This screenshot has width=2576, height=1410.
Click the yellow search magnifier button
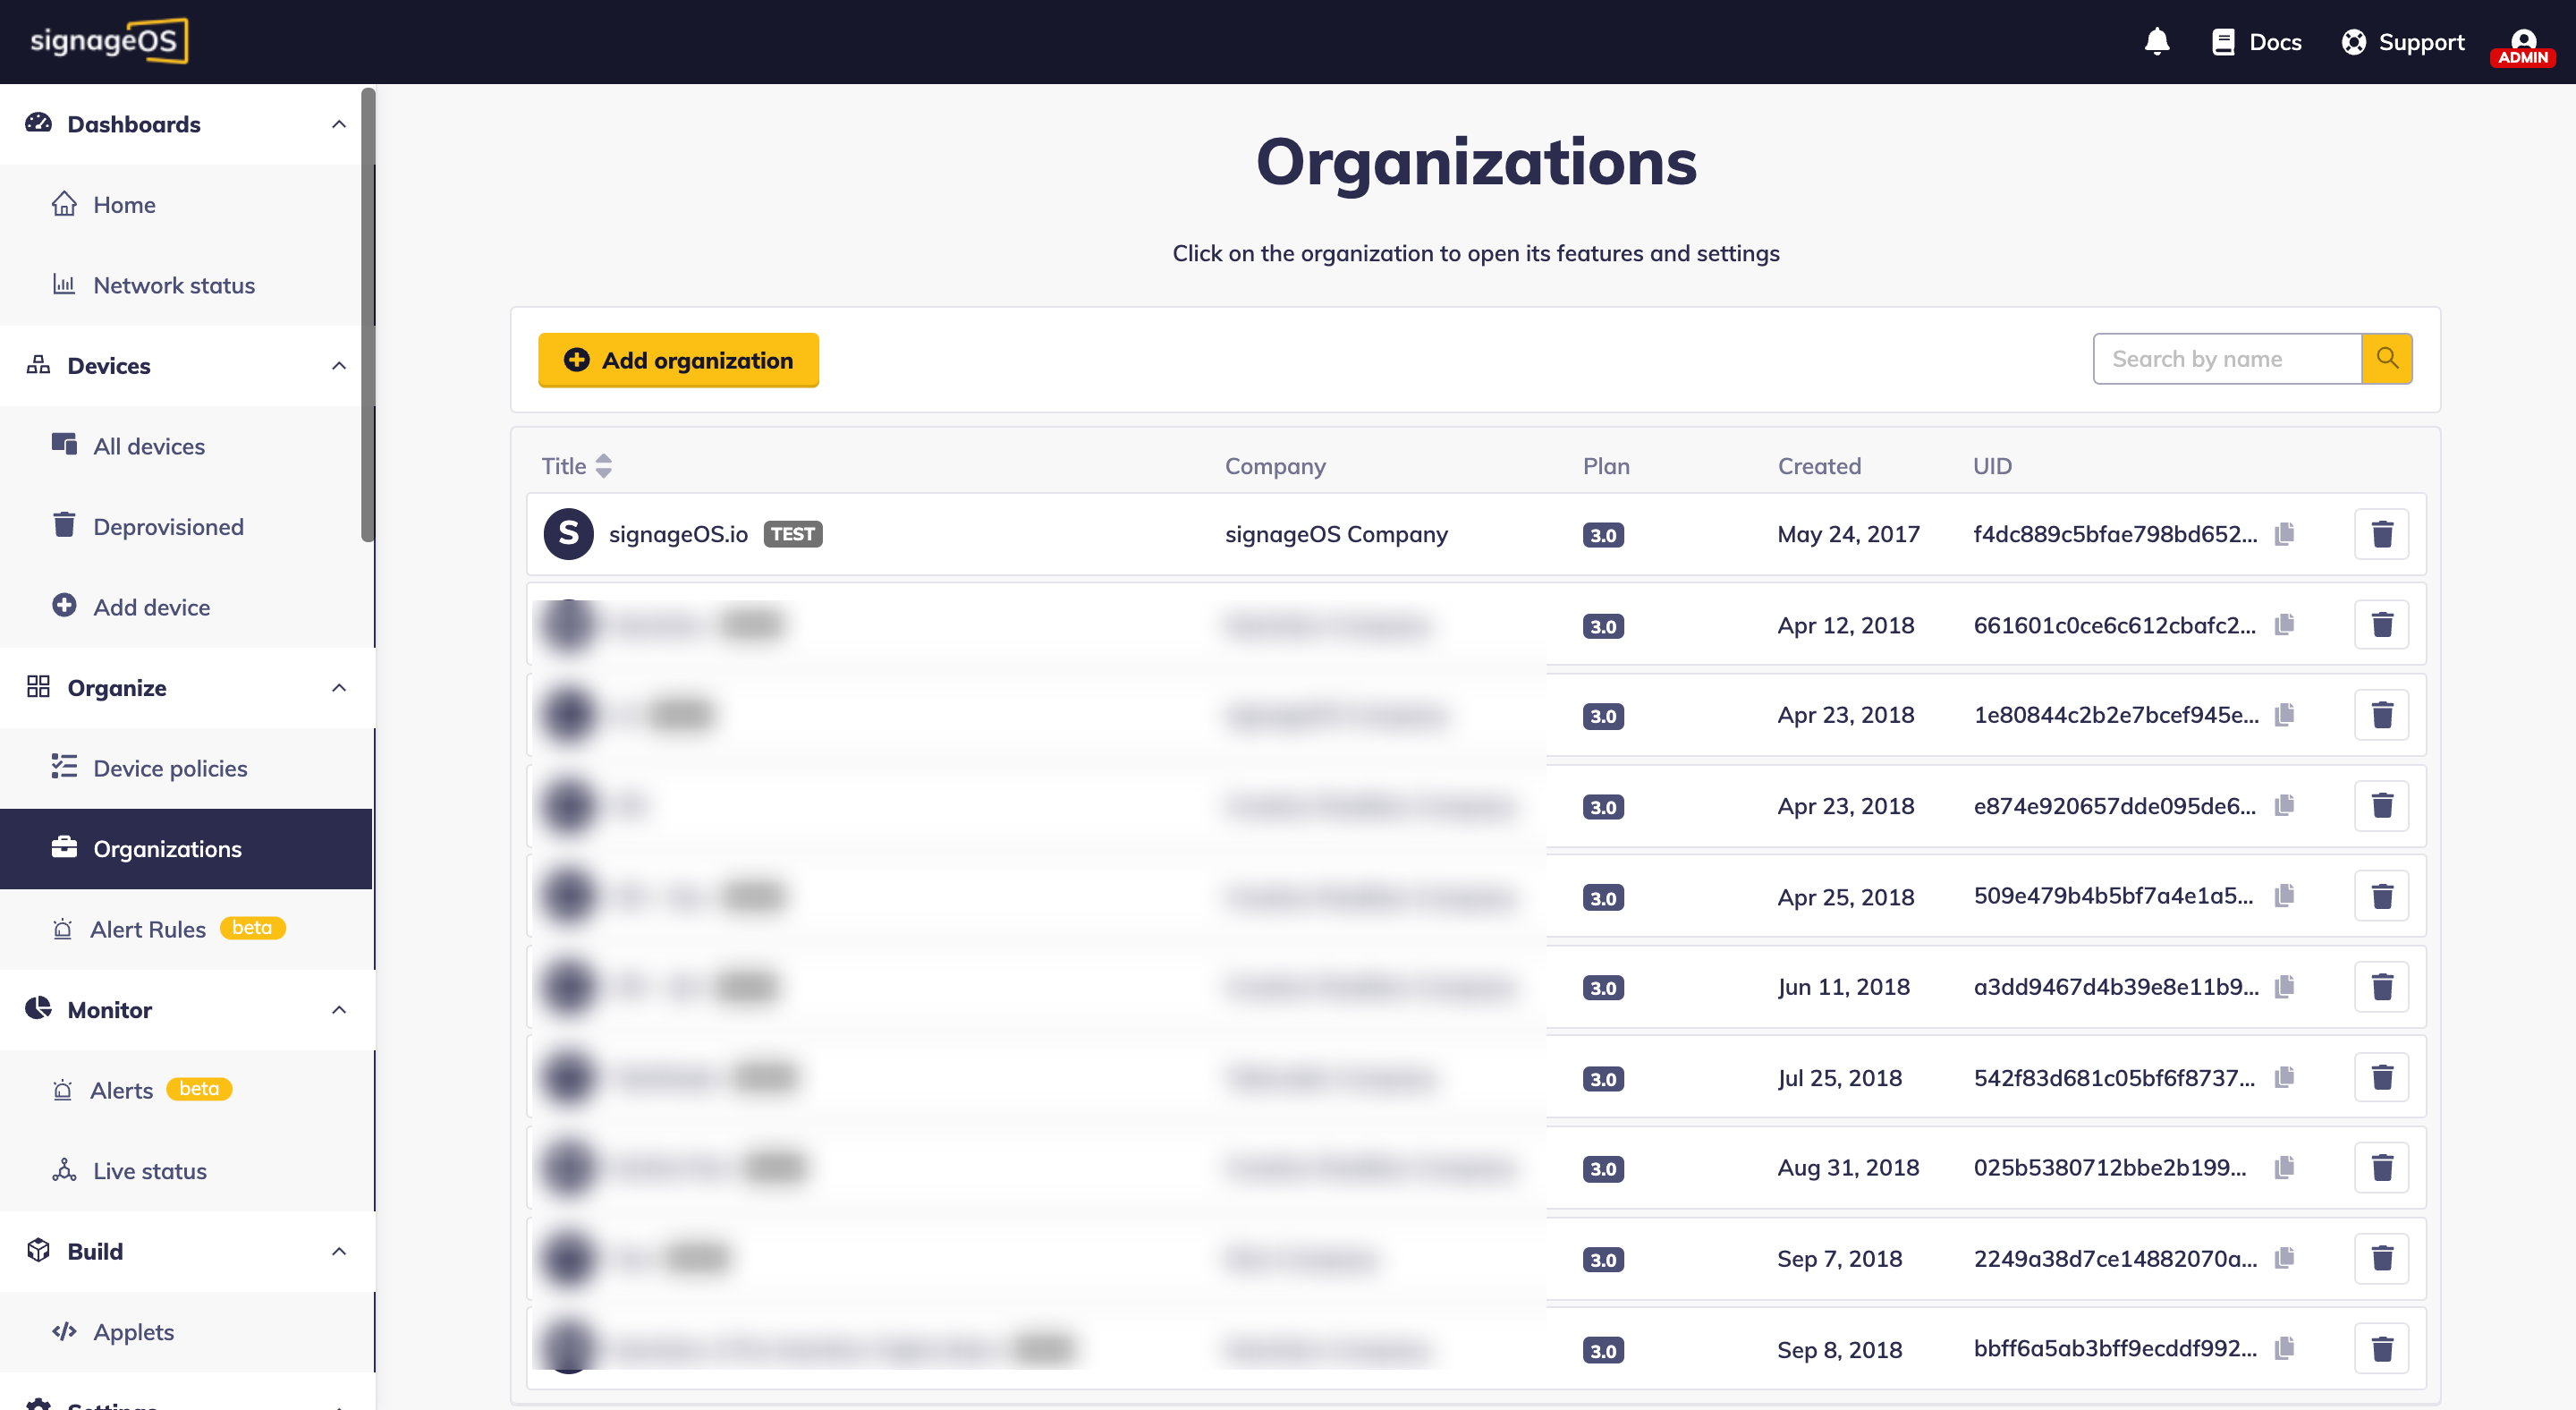coord(2387,359)
